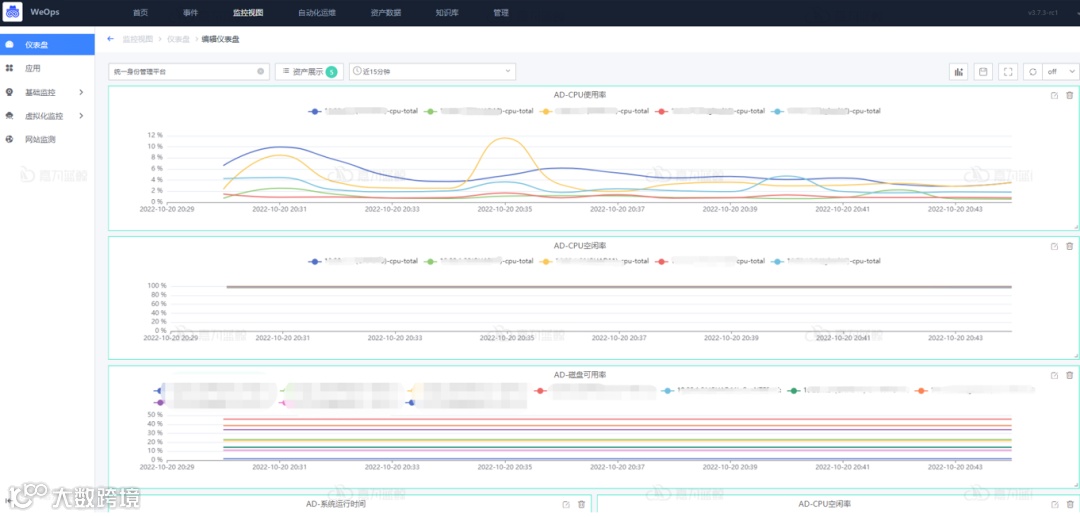Open the 管理 top menu
Screen dimensions: 1080x517
pyautogui.click(x=501, y=12)
